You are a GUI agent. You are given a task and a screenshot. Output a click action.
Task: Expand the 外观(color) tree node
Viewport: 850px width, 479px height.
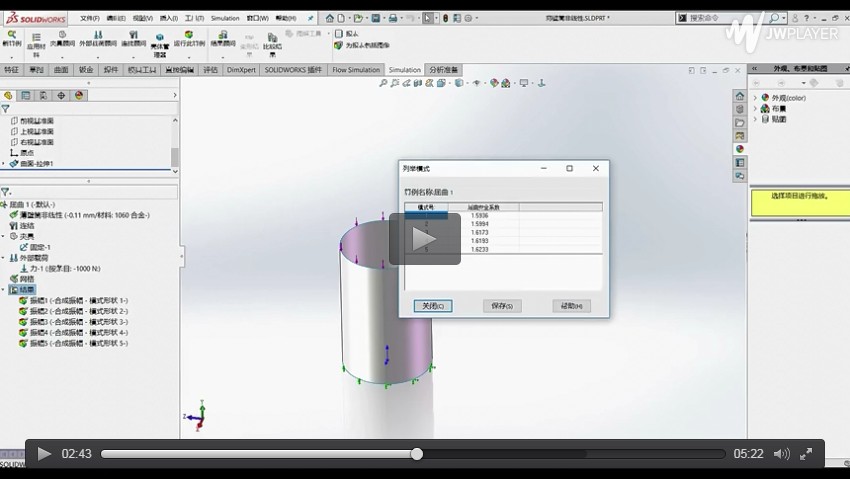click(756, 98)
